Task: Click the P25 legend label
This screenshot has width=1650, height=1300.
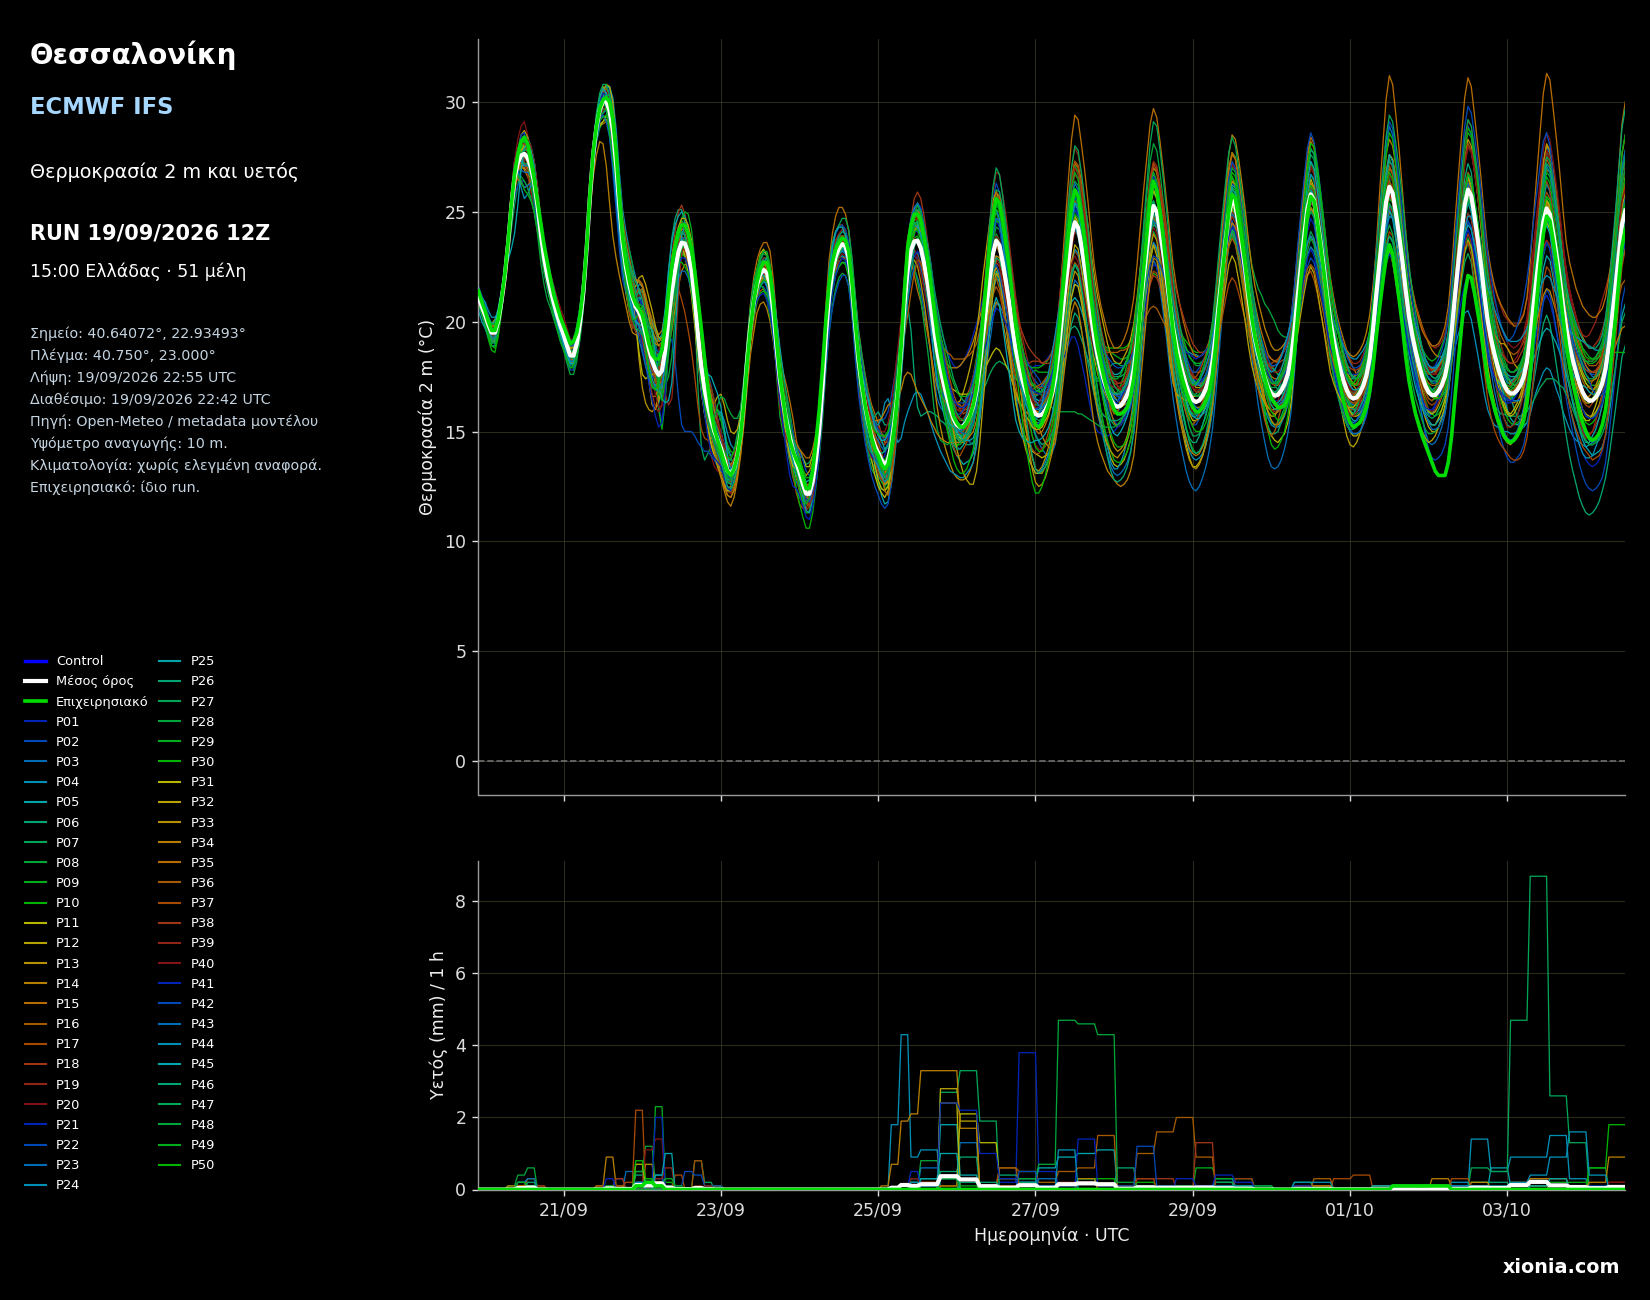Action: tap(187, 661)
